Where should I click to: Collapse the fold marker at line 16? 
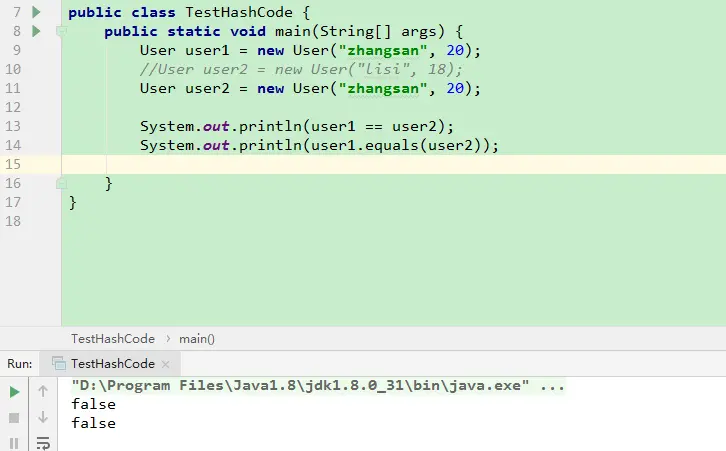pos(61,184)
